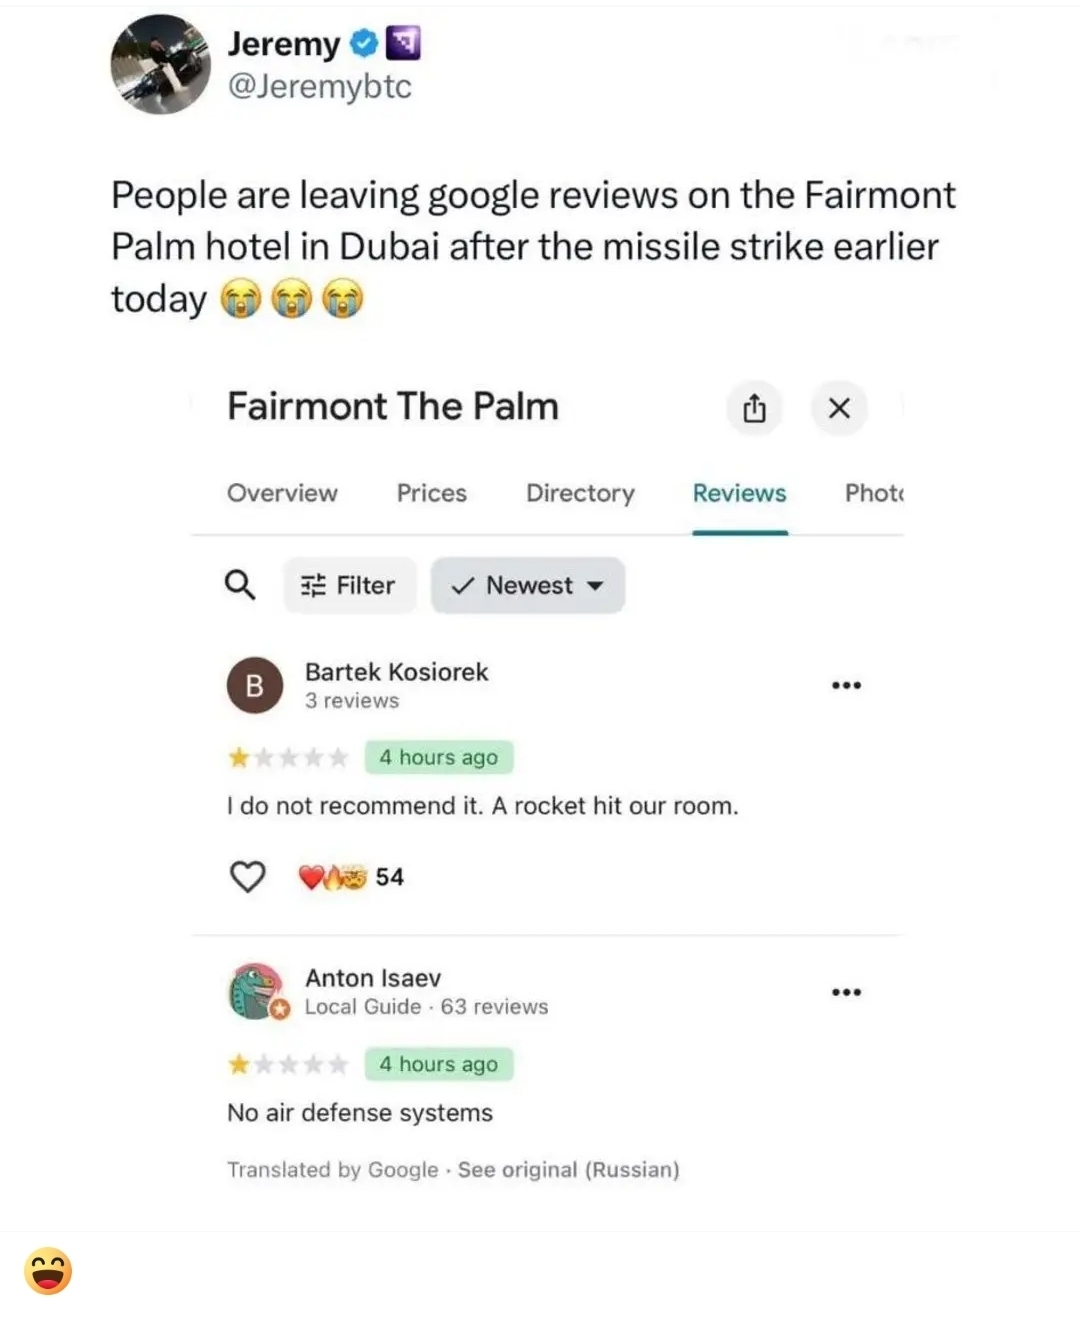Switch to the Overview tab
Screen dimensions: 1080x1319
pos(282,493)
